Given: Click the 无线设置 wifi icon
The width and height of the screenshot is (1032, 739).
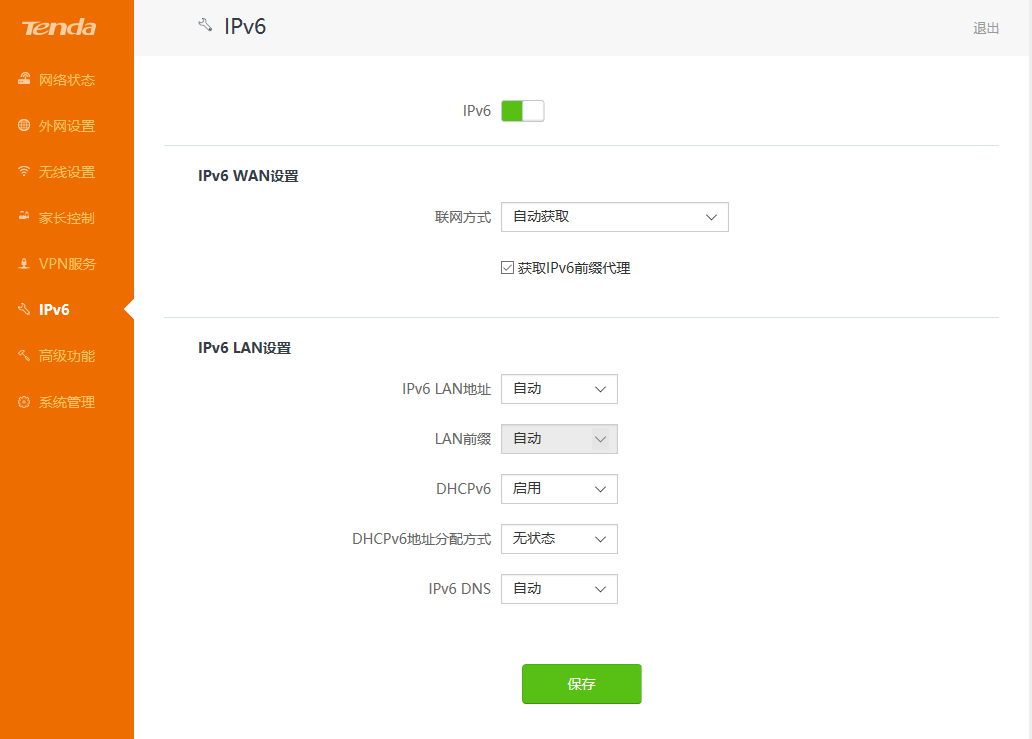Looking at the screenshot, I should pos(24,171).
